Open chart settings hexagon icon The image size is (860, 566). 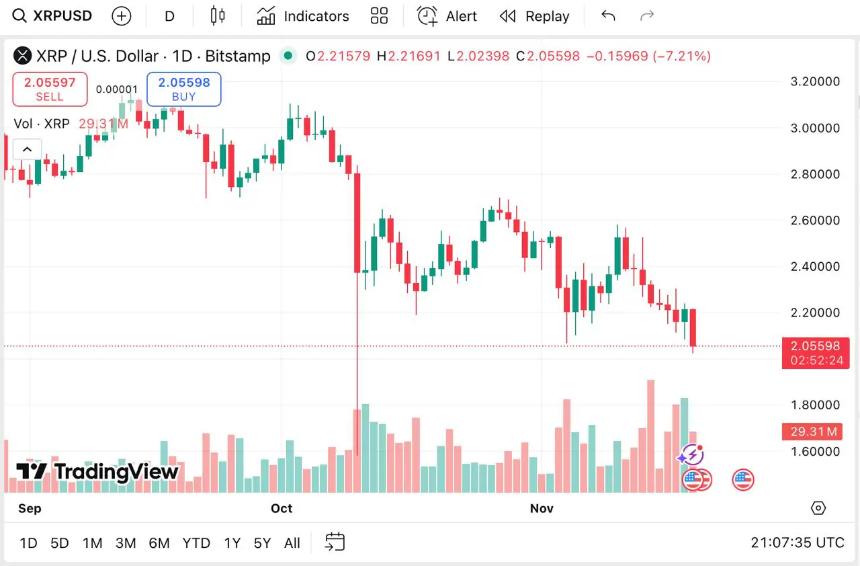(818, 508)
